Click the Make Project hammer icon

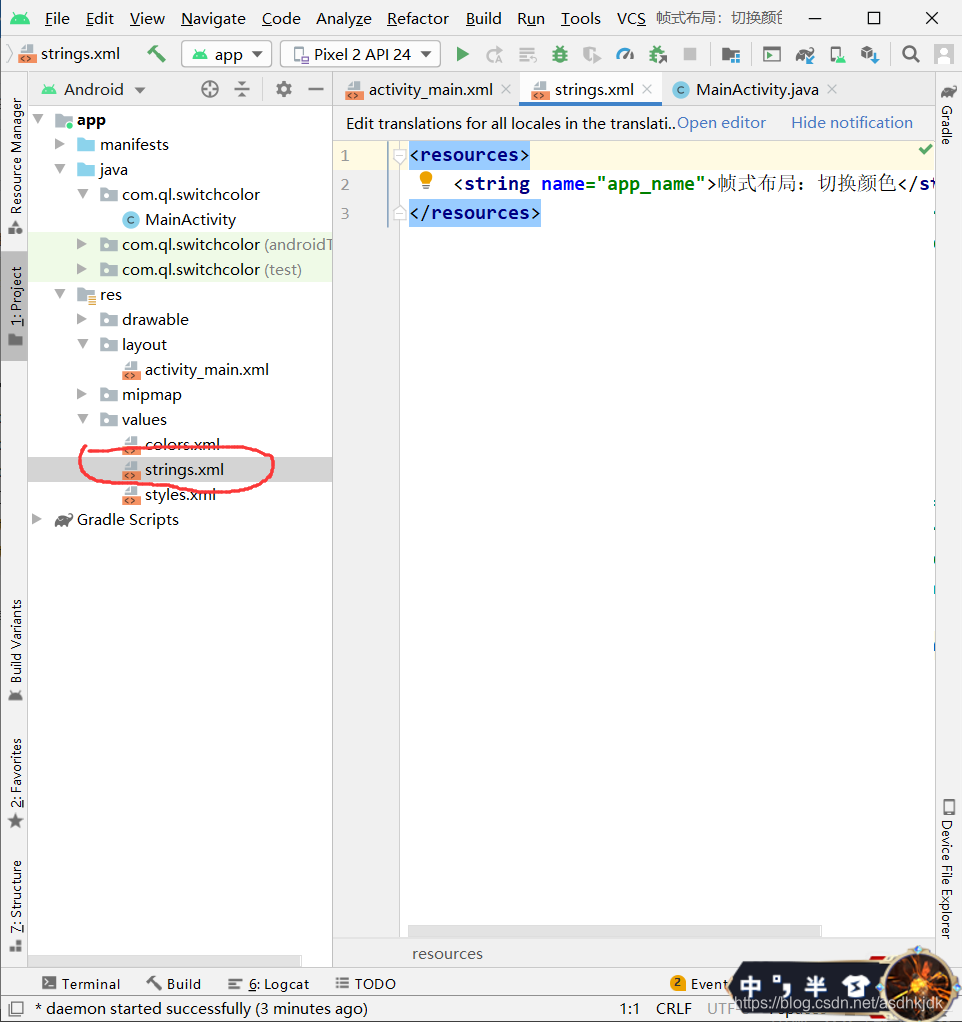click(x=156, y=53)
